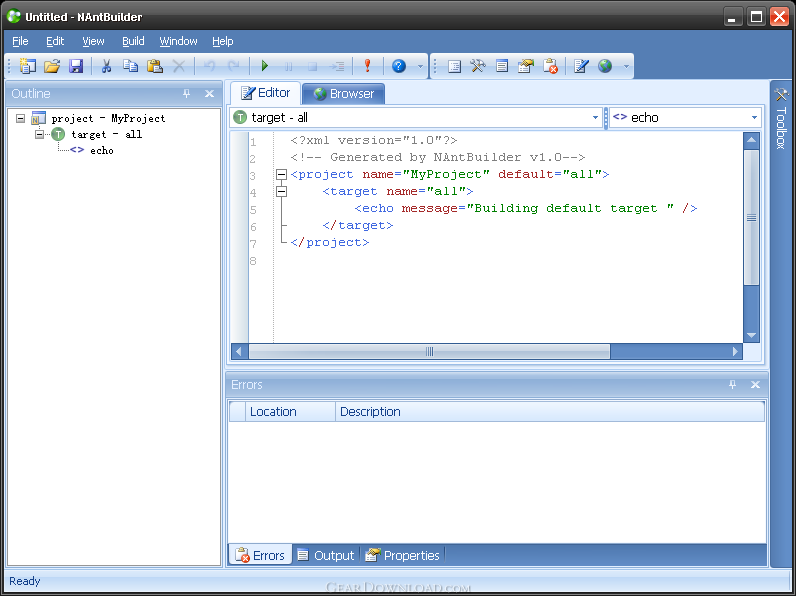796x596 pixels.
Task: Open the Build menu
Action: (133, 41)
